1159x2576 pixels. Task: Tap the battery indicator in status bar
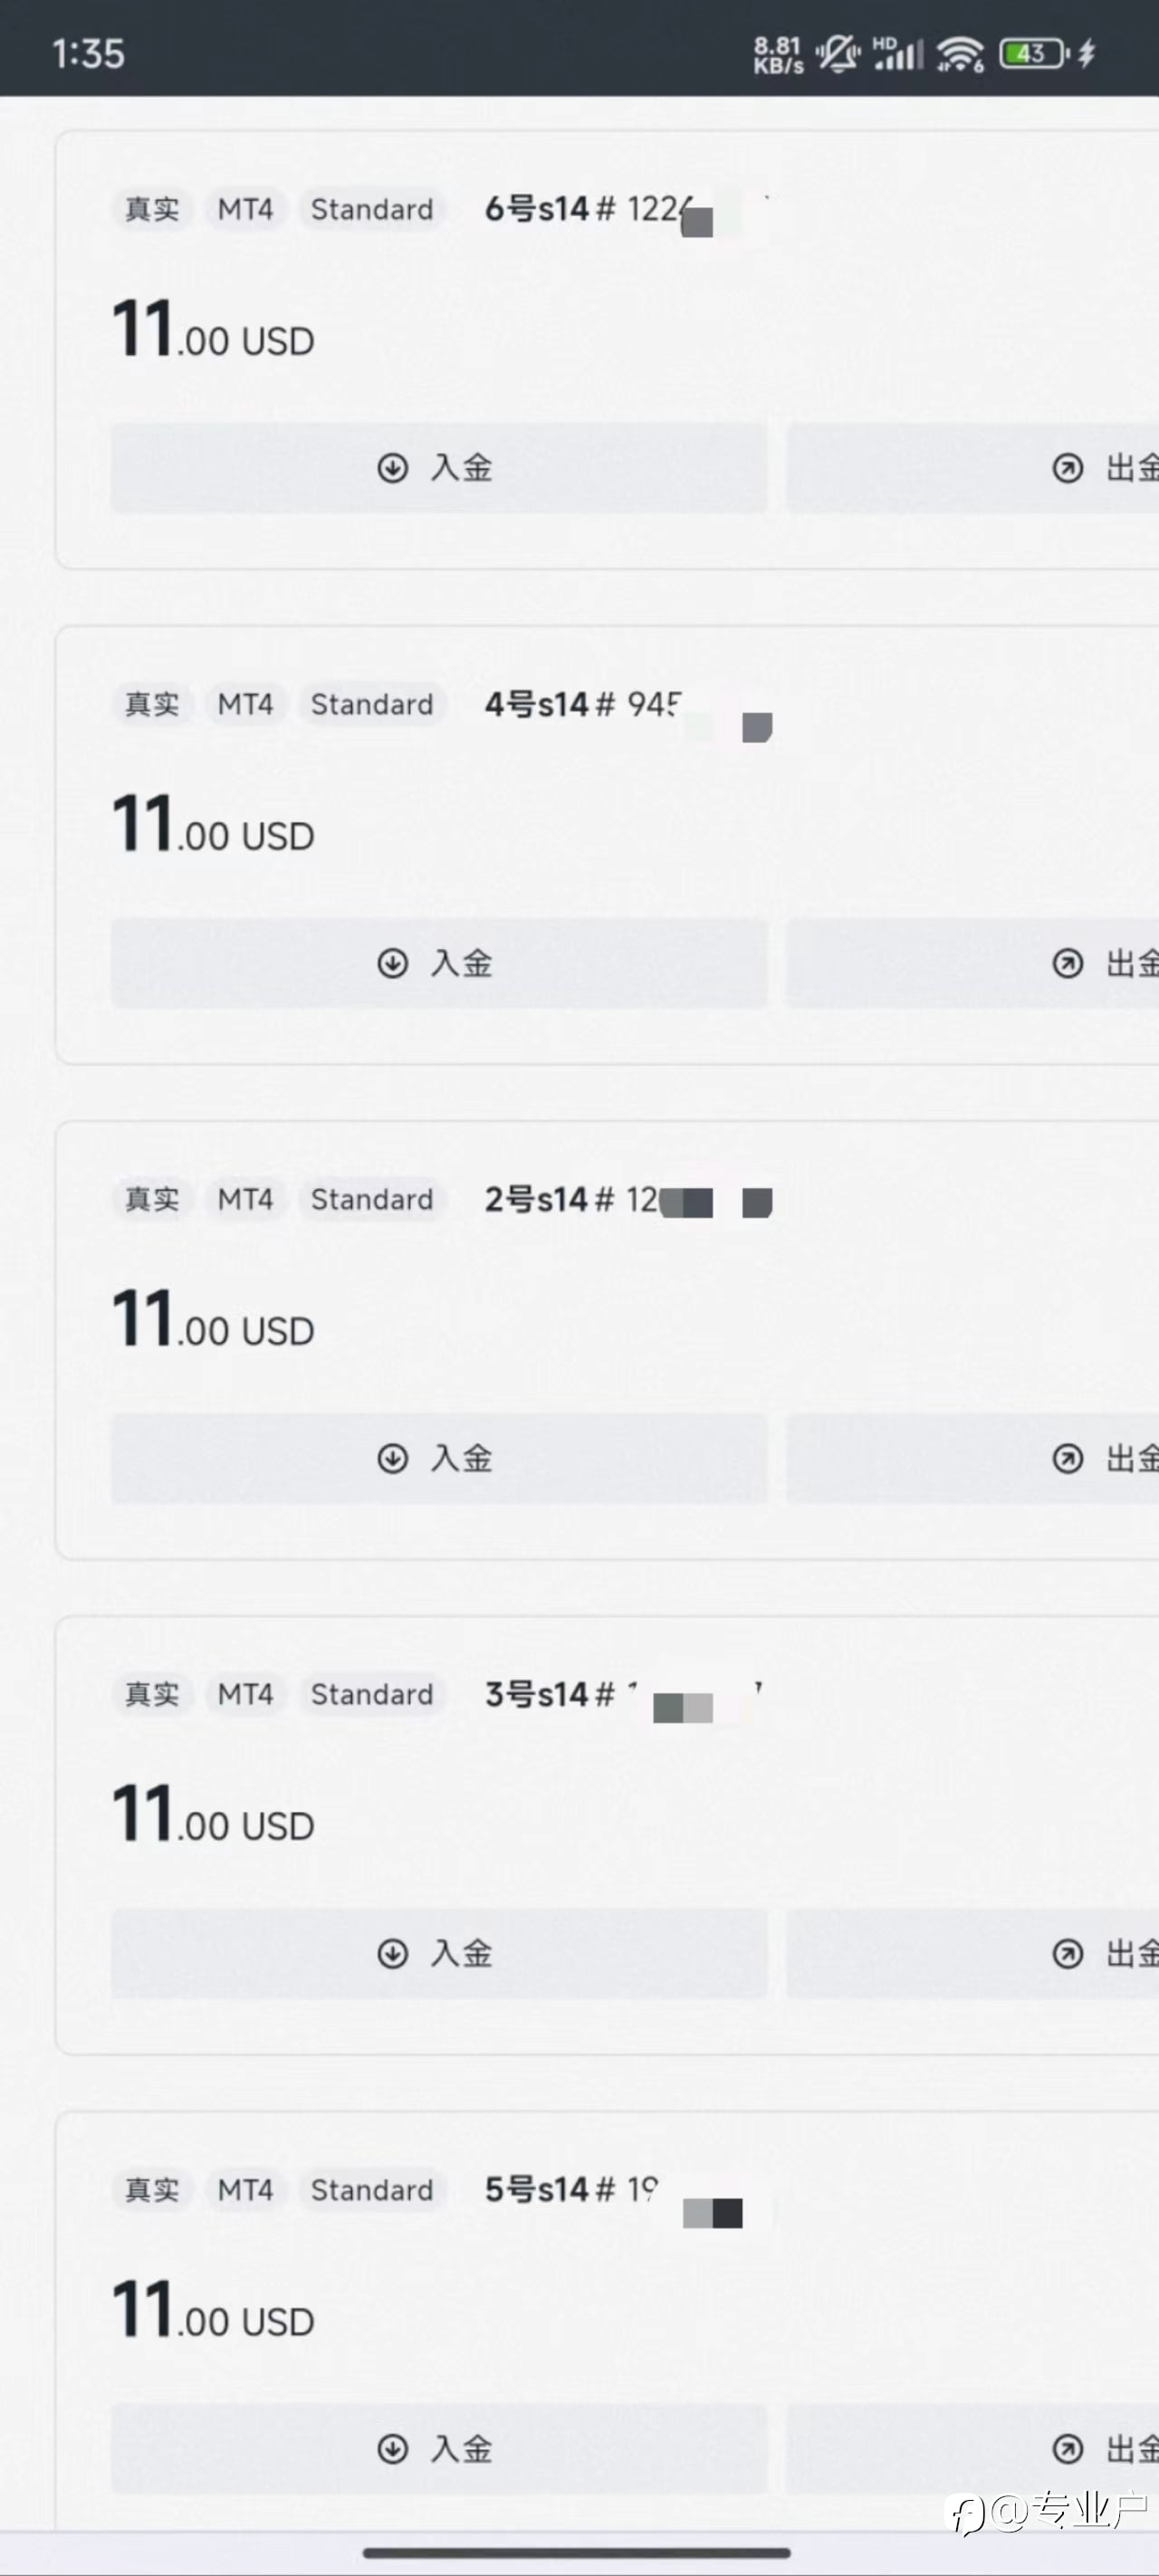point(1032,53)
